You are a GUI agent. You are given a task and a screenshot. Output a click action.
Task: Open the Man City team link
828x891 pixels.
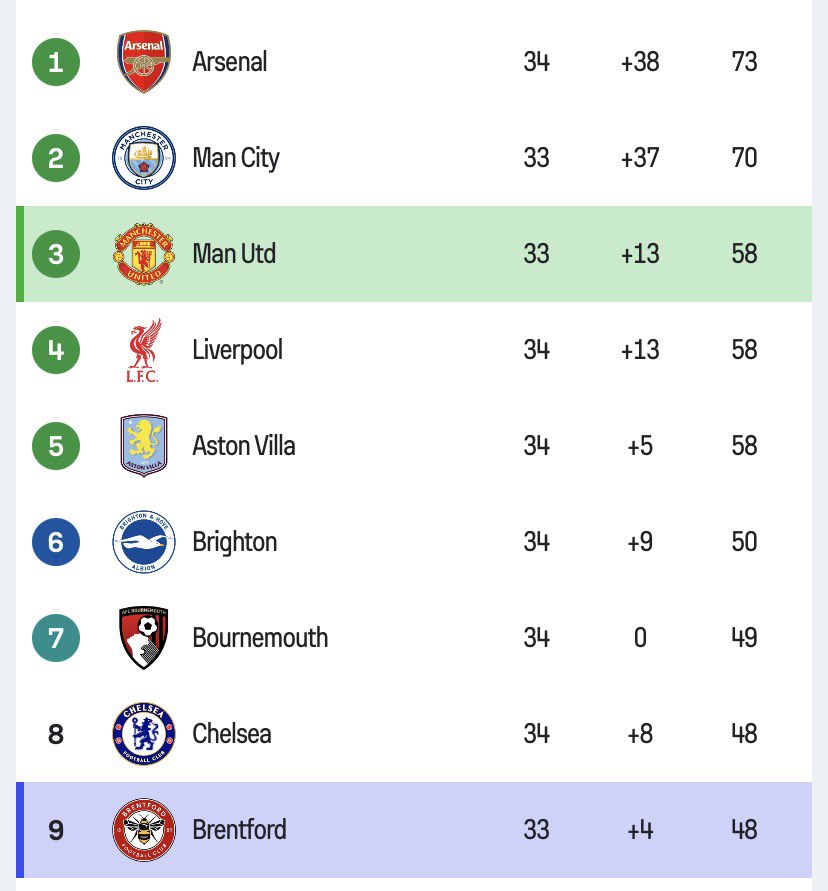click(x=236, y=158)
